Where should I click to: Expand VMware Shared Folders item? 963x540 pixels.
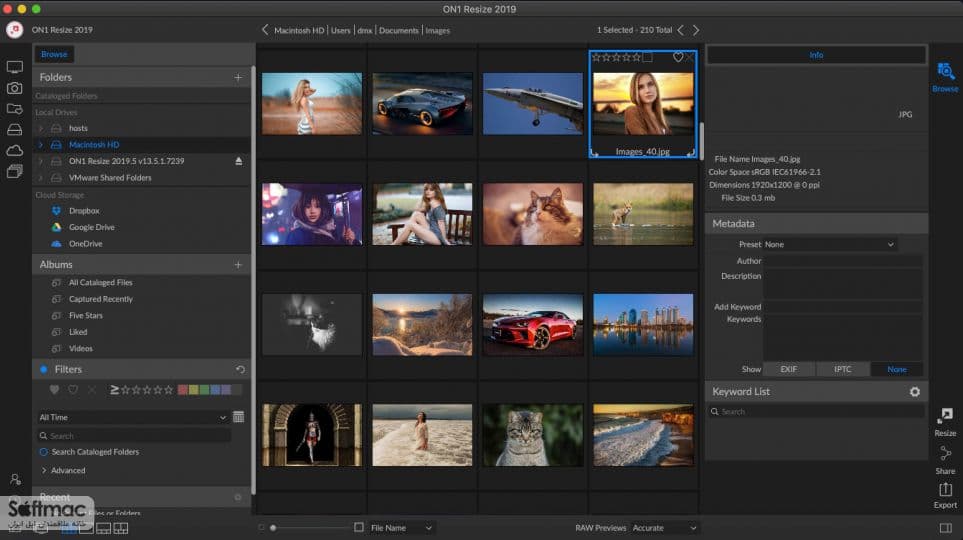[x=41, y=178]
